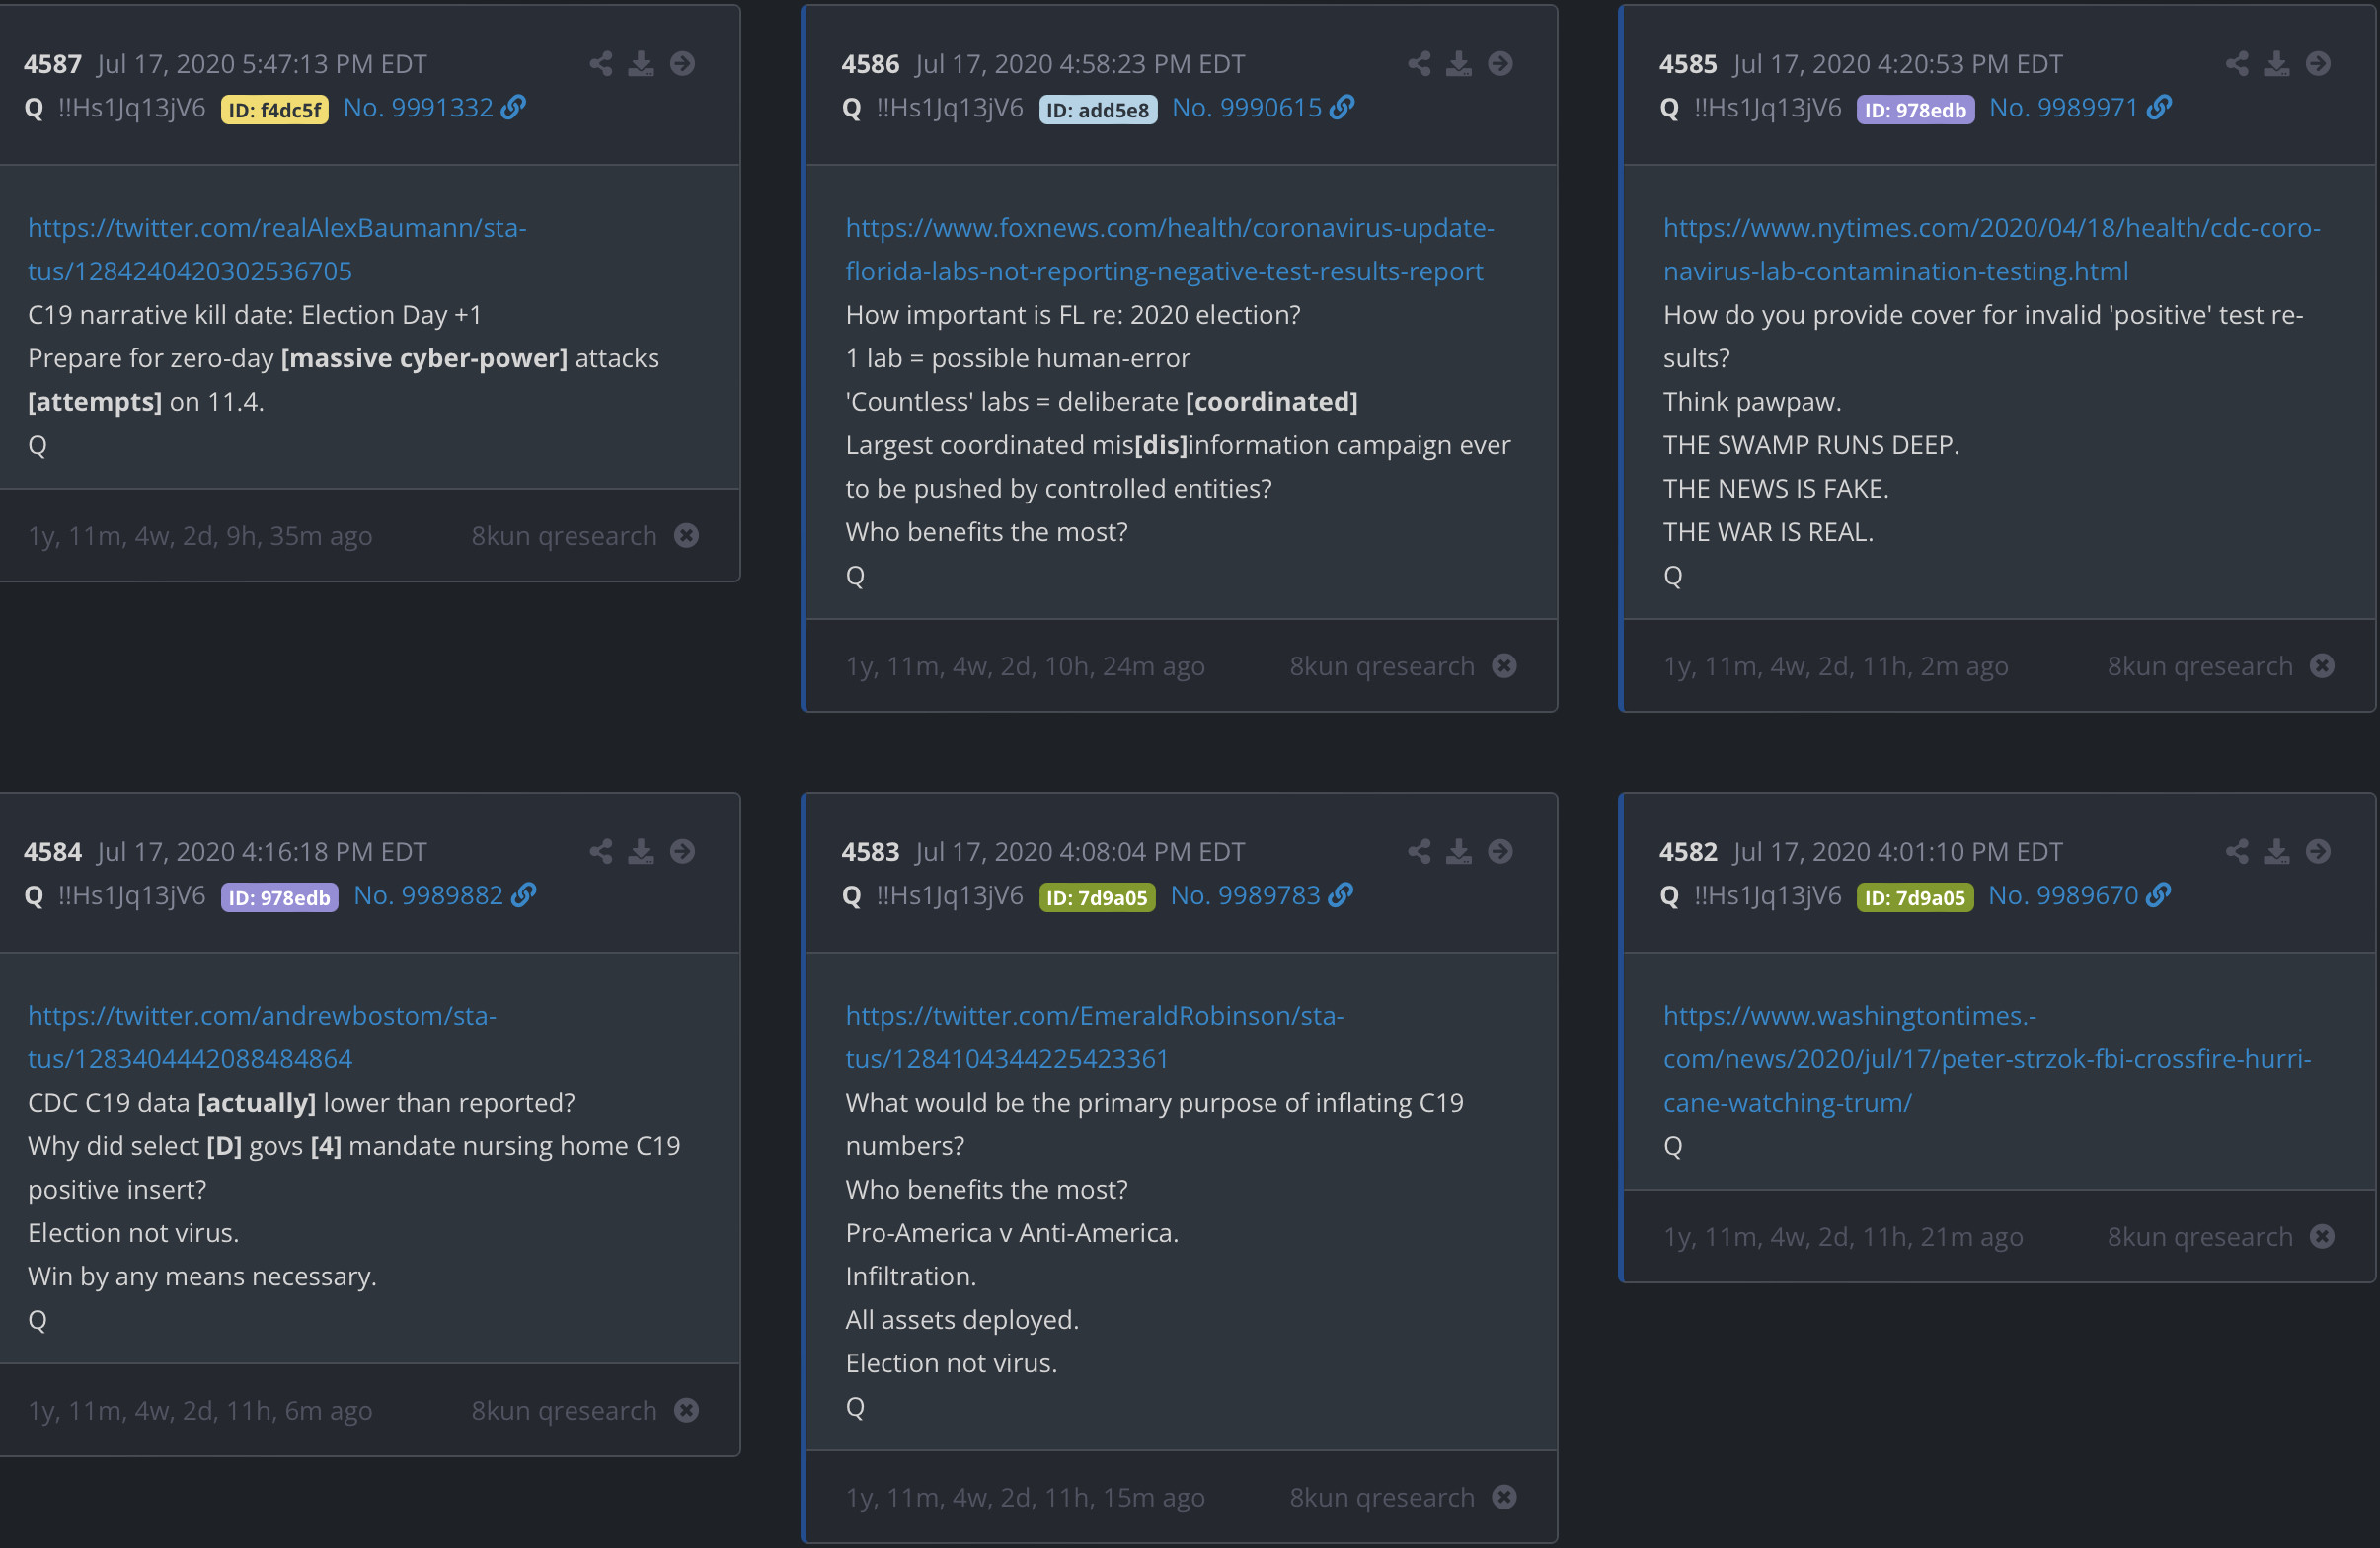
Task: Click ID add5e8 badge on post 4586
Action: (x=1097, y=109)
